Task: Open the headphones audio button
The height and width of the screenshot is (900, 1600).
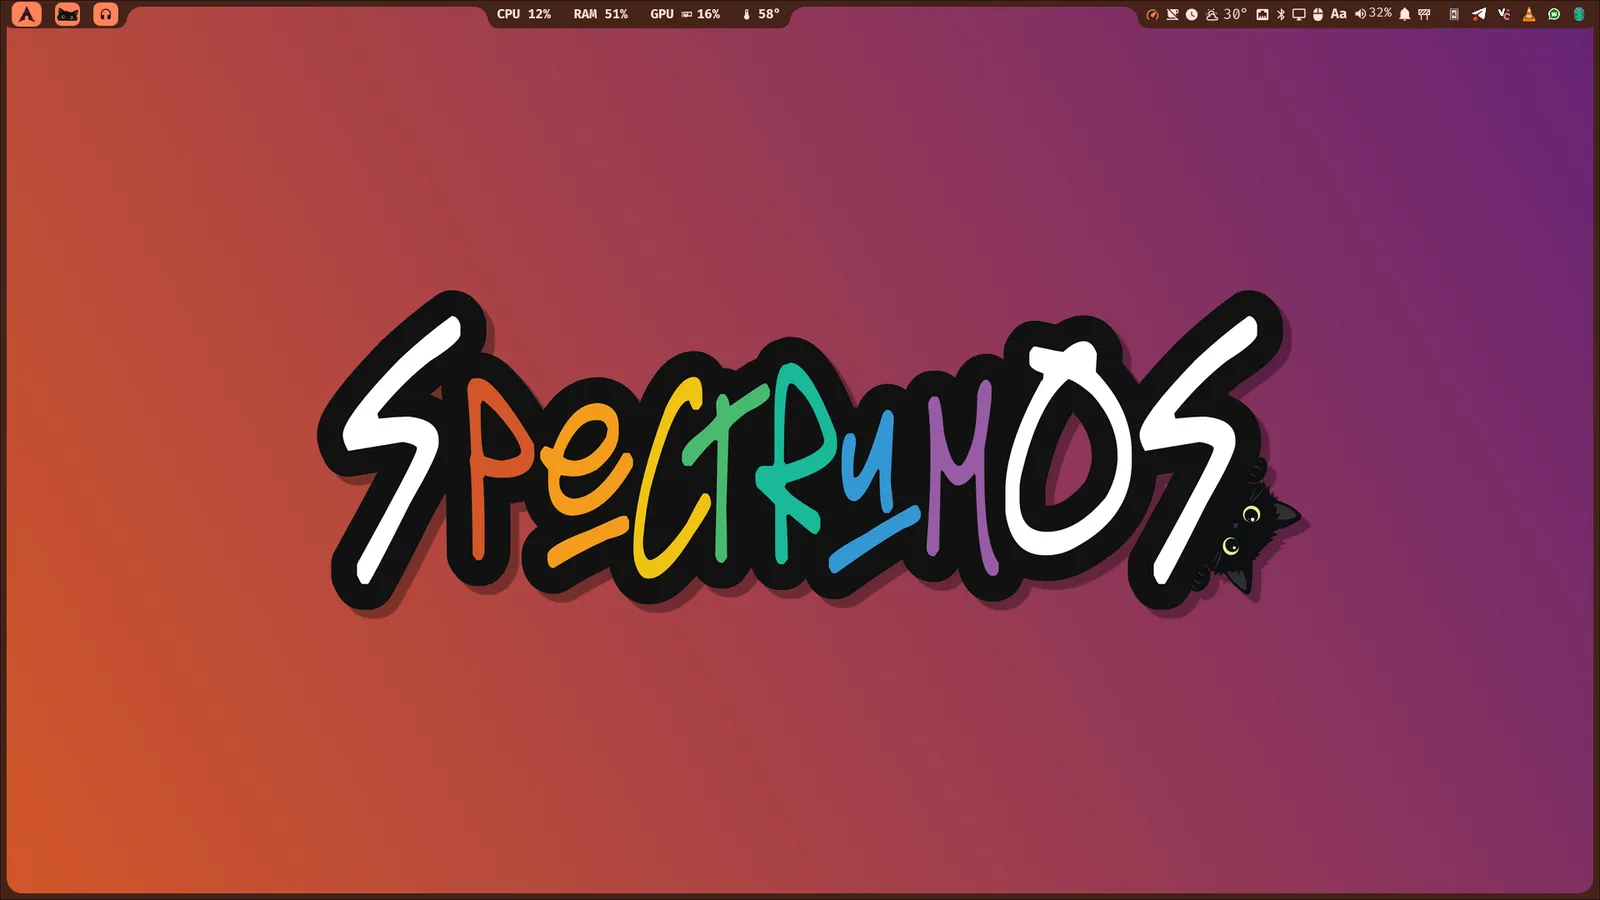Action: pyautogui.click(x=106, y=14)
